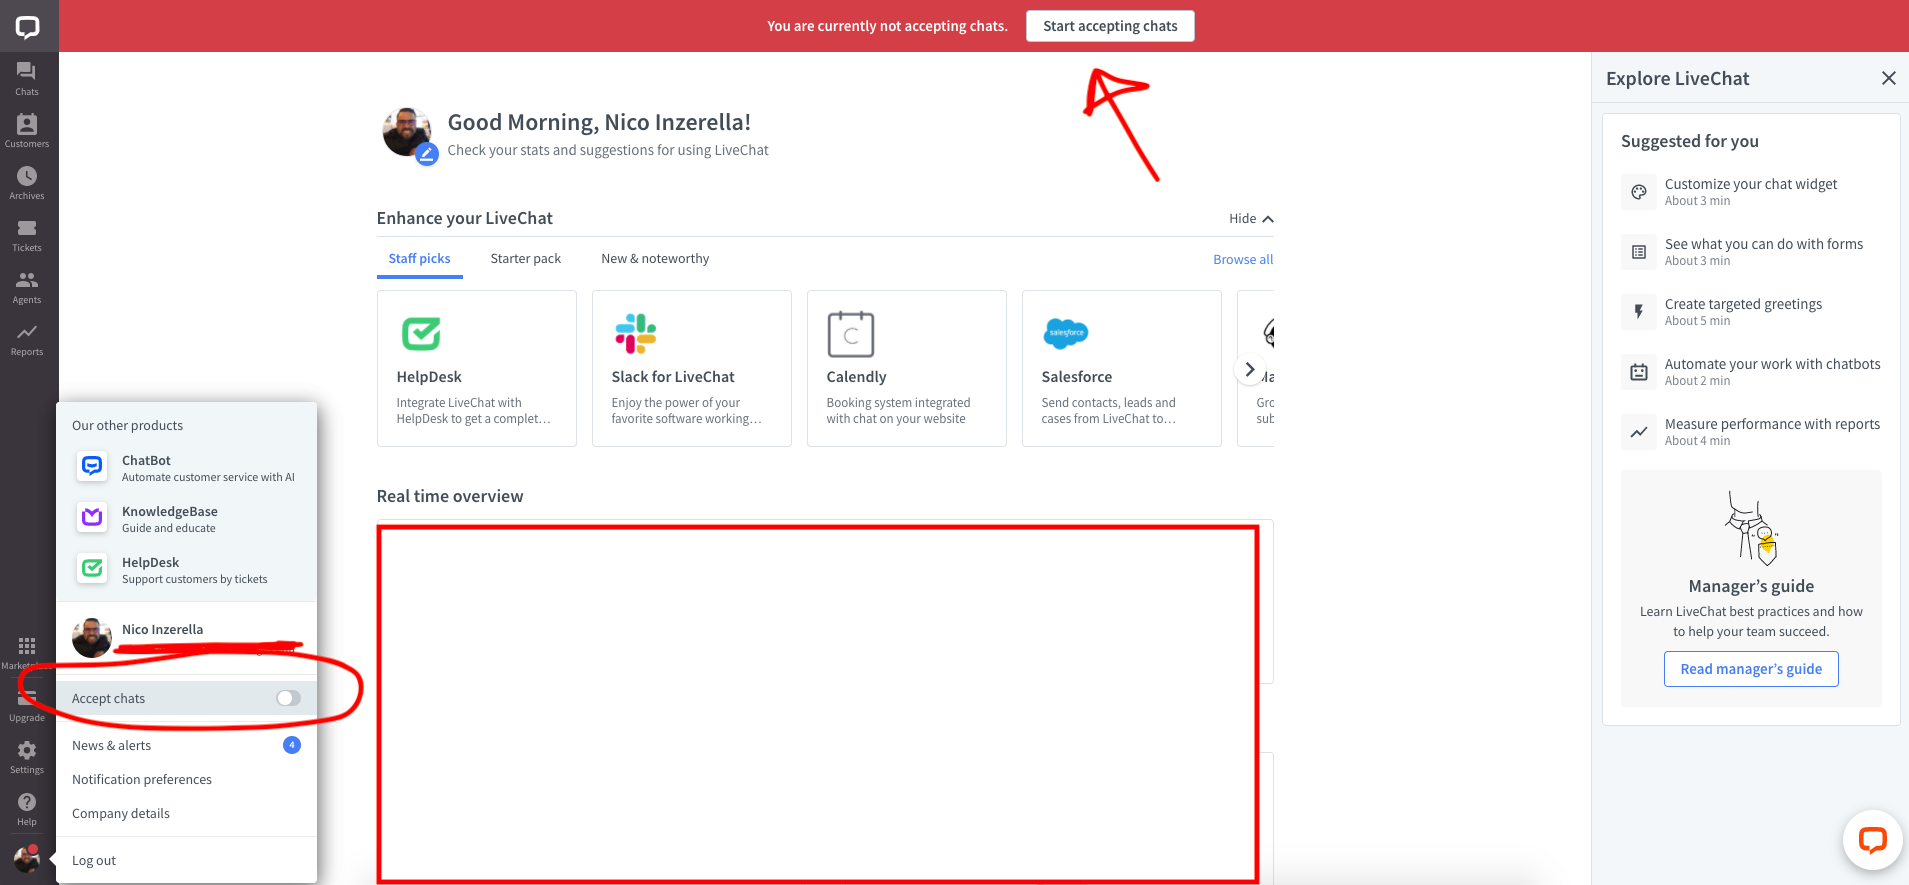Click chatbot icon for Automate your work
The width and height of the screenshot is (1909, 885).
click(1638, 372)
